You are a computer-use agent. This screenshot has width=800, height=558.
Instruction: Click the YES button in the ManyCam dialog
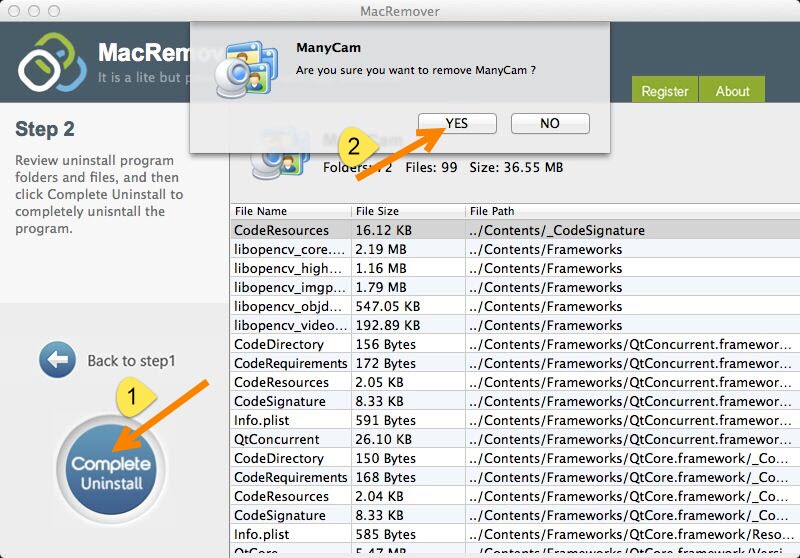(x=457, y=123)
